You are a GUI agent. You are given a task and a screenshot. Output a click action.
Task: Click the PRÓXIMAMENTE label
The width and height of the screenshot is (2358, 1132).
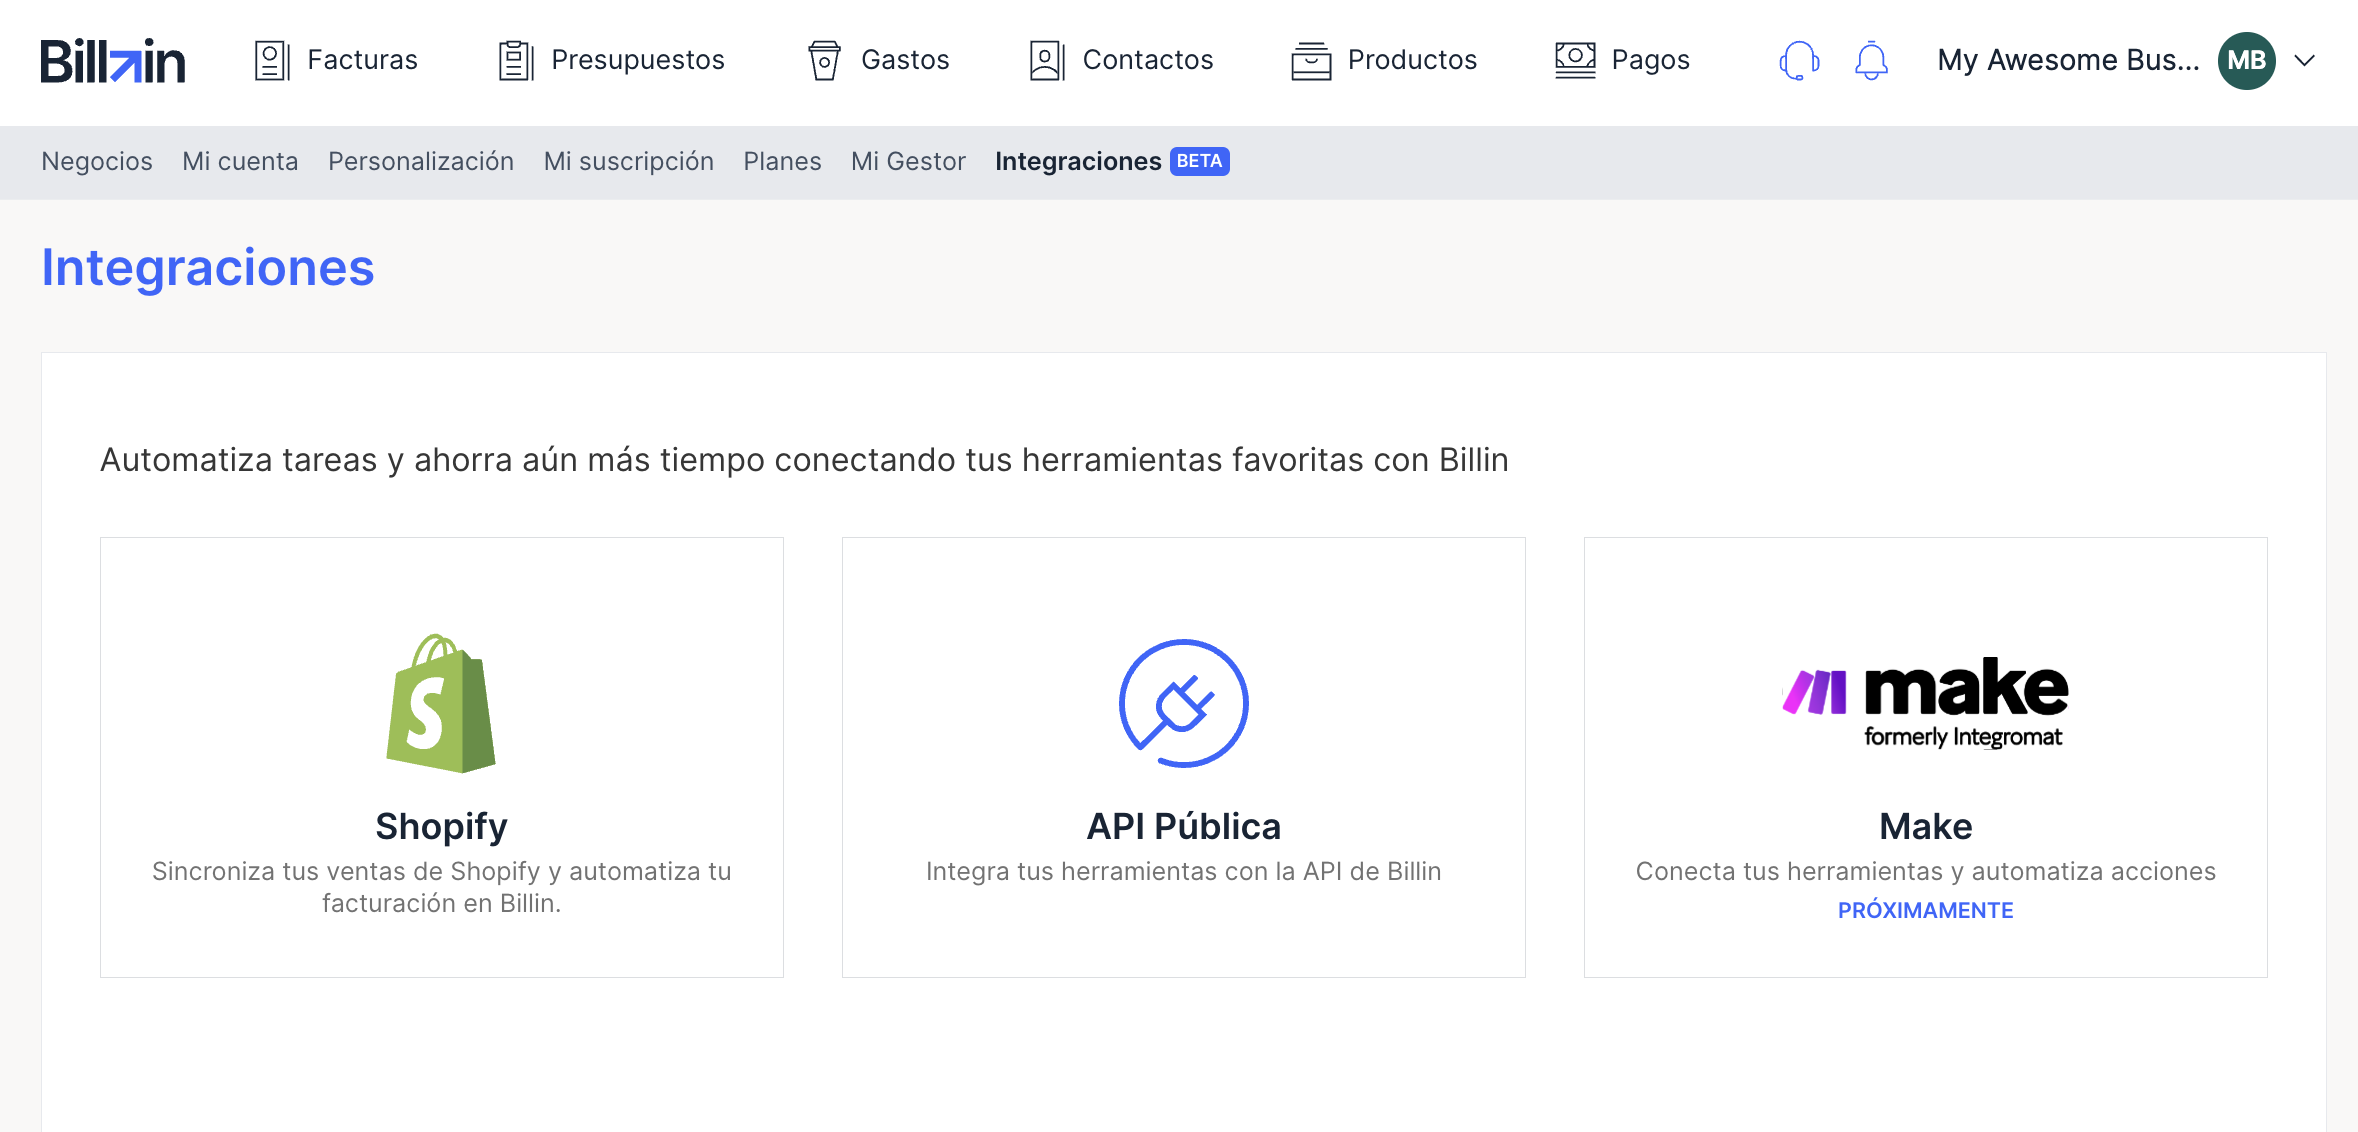click(1925, 910)
